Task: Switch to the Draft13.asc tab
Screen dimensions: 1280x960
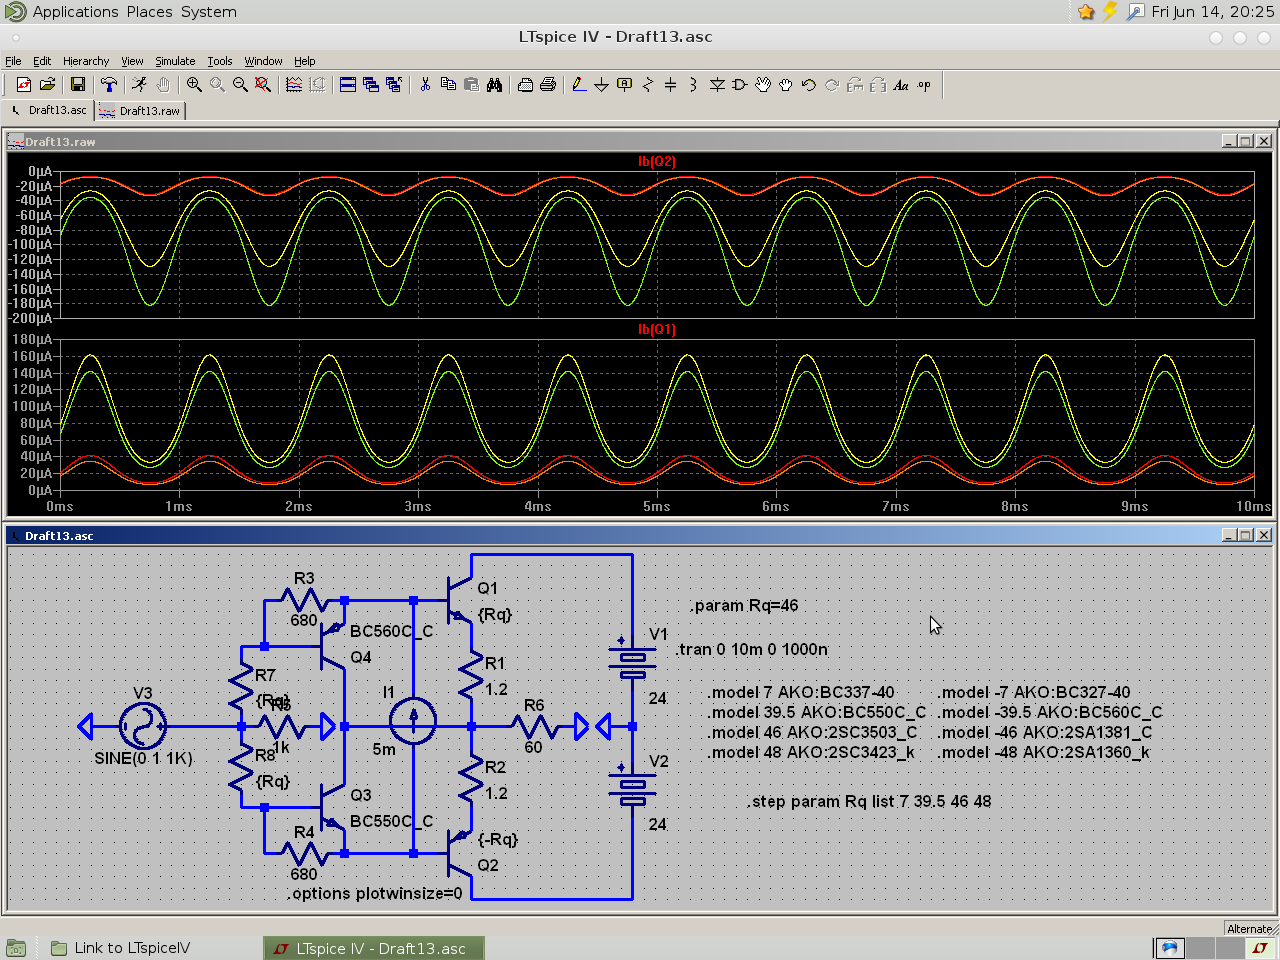Action: pos(48,110)
